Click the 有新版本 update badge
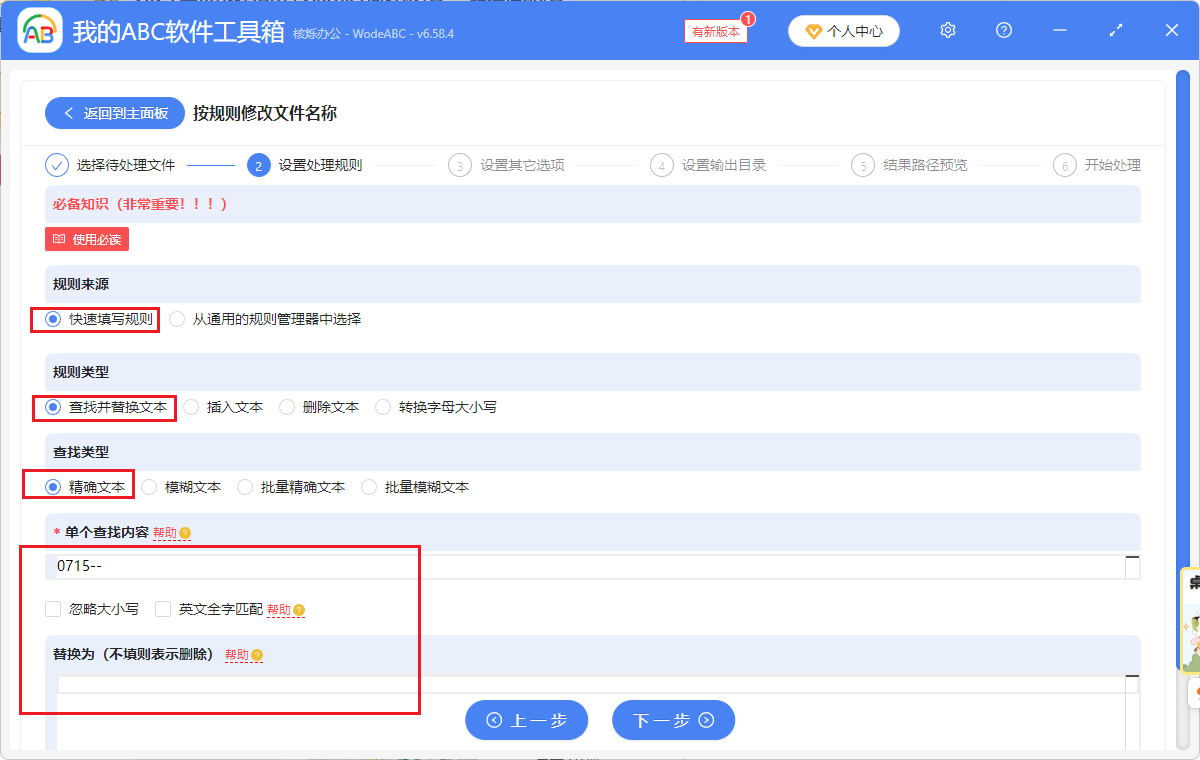 [714, 31]
